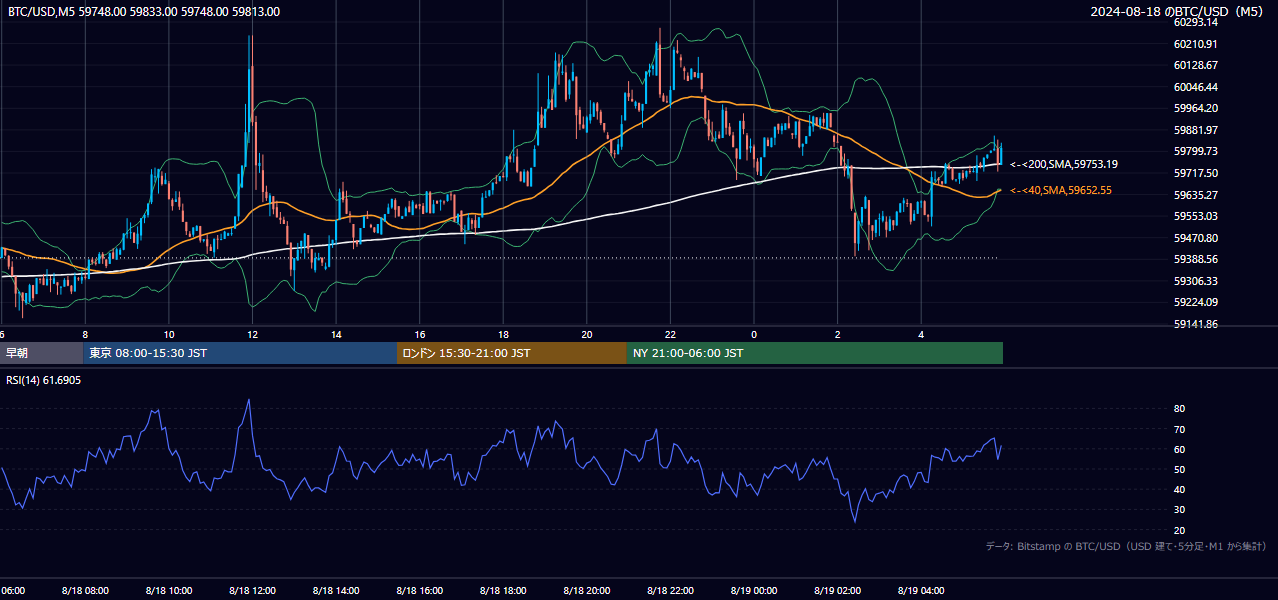This screenshot has width=1278, height=600.
Task: Click RSI axis level 70
Action: click(1179, 429)
